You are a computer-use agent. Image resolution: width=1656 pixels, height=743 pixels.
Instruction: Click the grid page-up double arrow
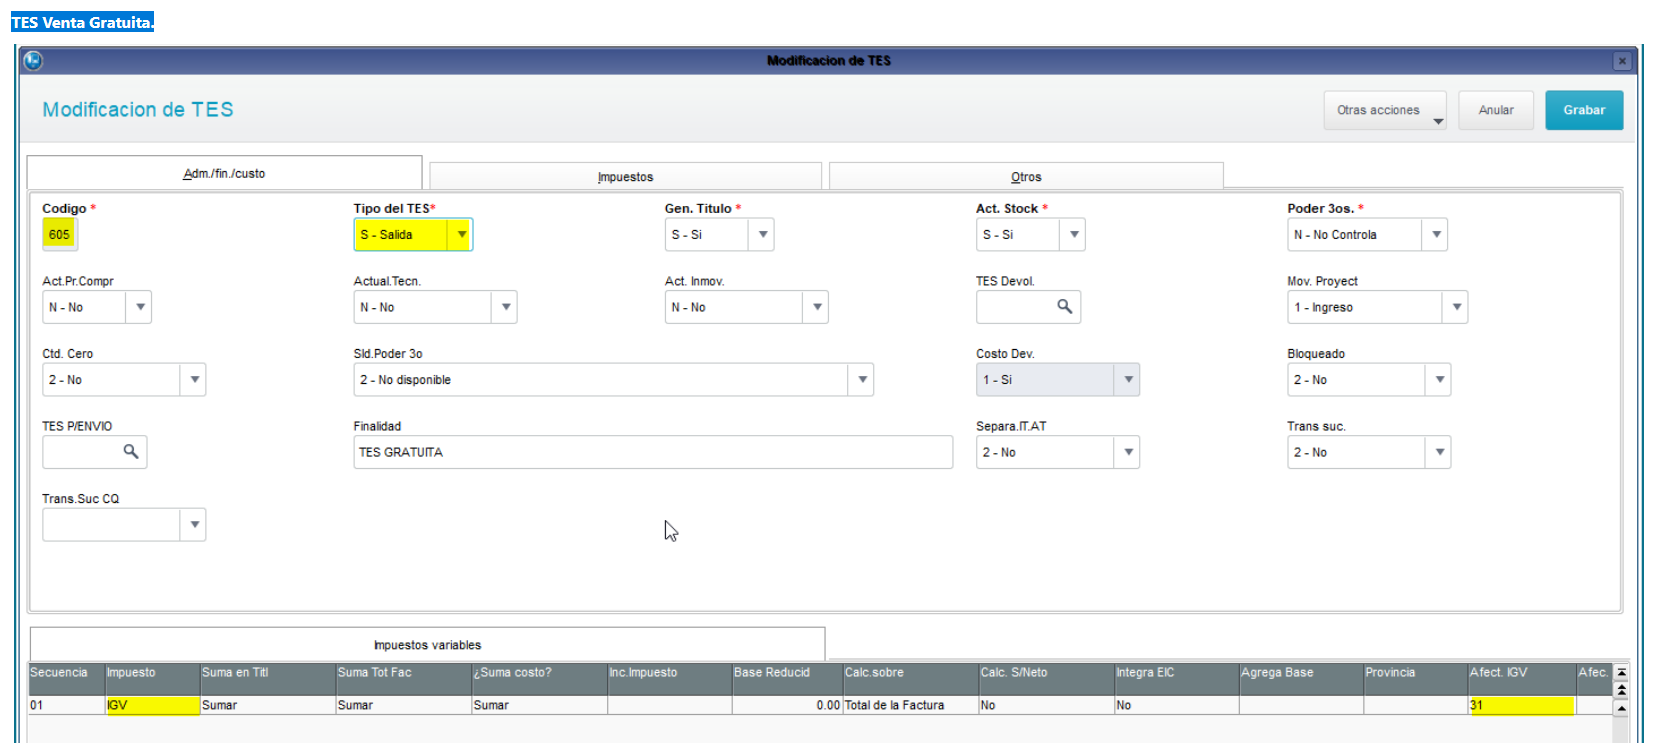coord(1622,690)
